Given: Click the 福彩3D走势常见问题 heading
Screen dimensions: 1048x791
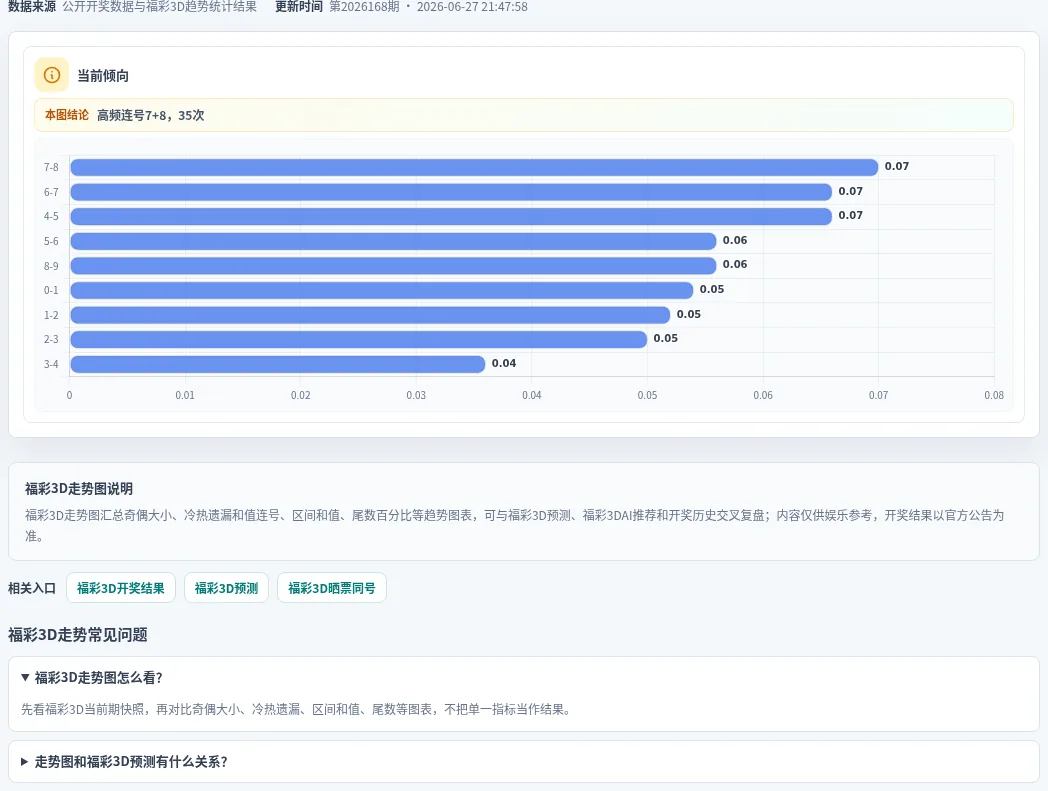Looking at the screenshot, I should (x=78, y=635).
